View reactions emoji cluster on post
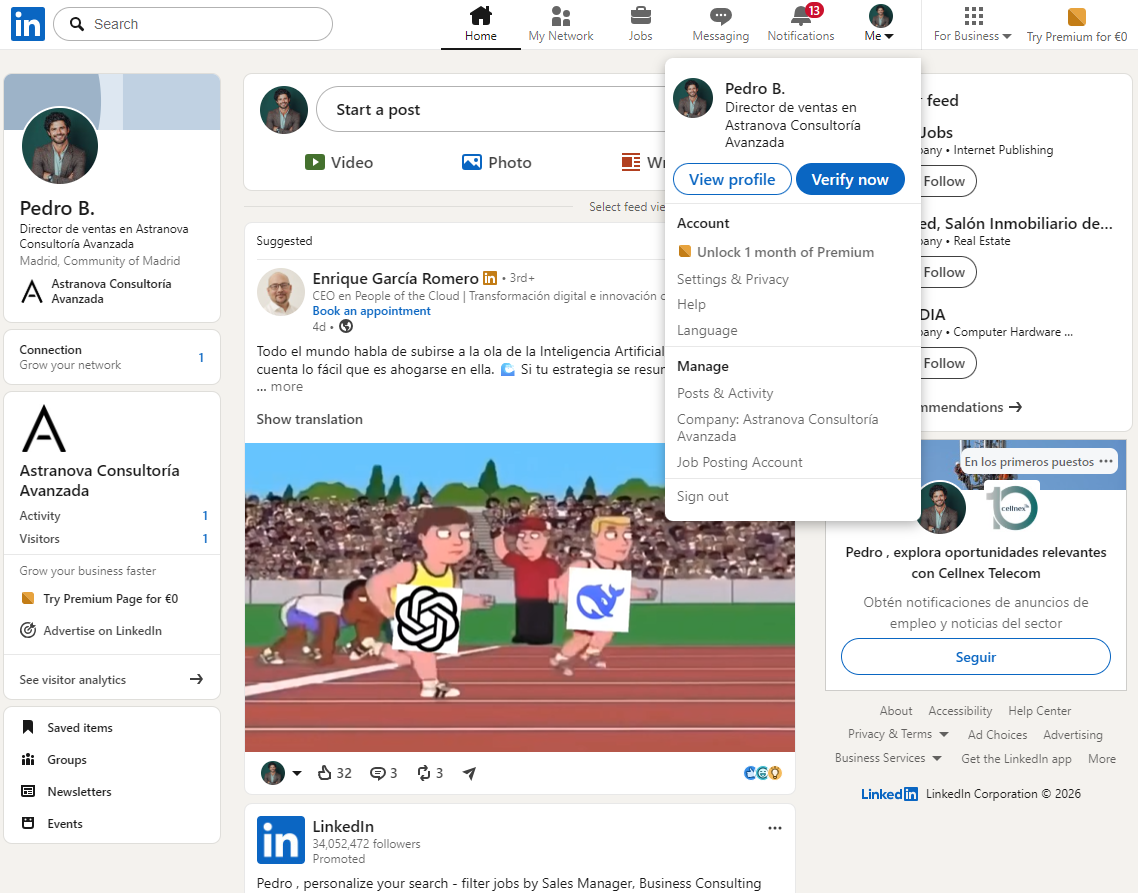1138x893 pixels. click(763, 773)
